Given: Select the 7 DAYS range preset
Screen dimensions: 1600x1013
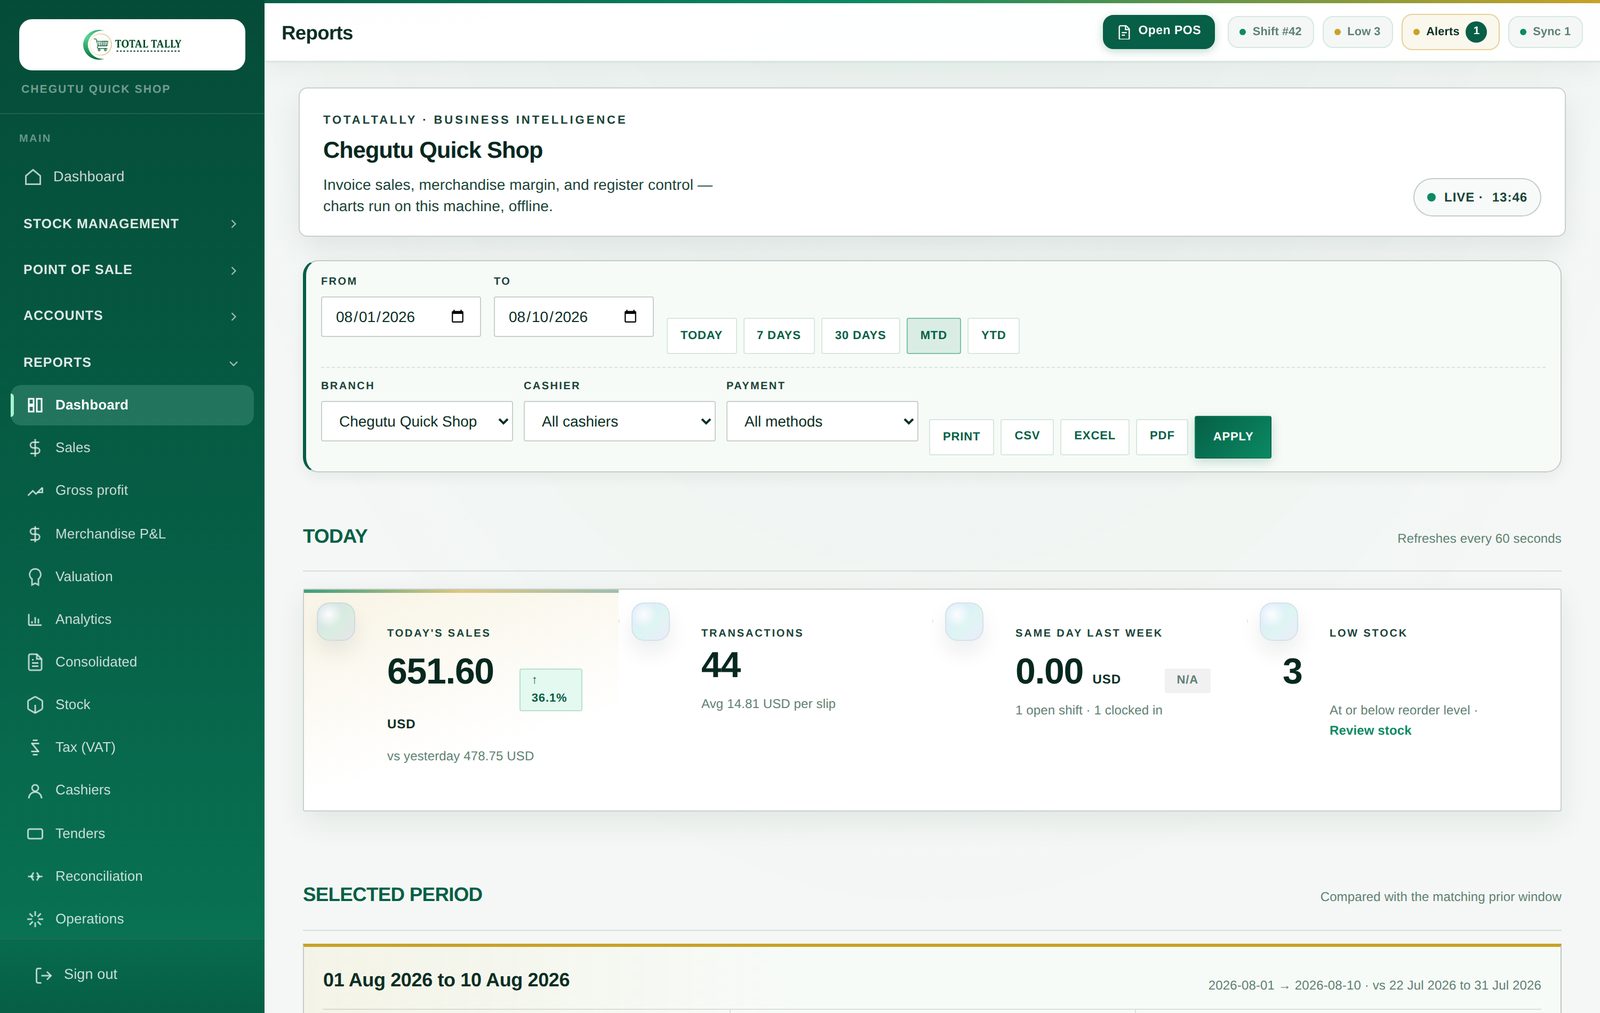Looking at the screenshot, I should 779,336.
